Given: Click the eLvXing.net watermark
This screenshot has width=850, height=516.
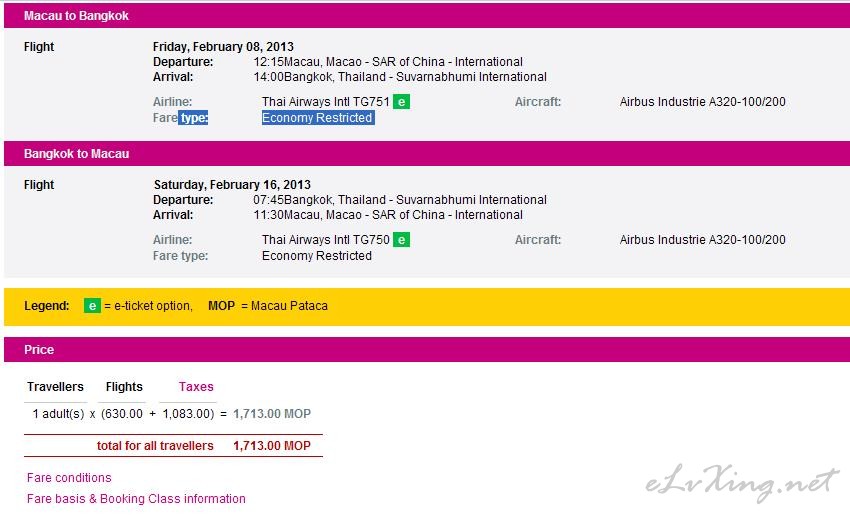Looking at the screenshot, I should click(742, 482).
